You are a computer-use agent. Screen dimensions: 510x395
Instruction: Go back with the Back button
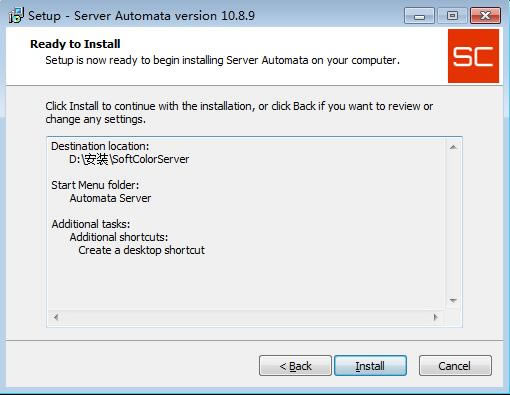click(295, 366)
